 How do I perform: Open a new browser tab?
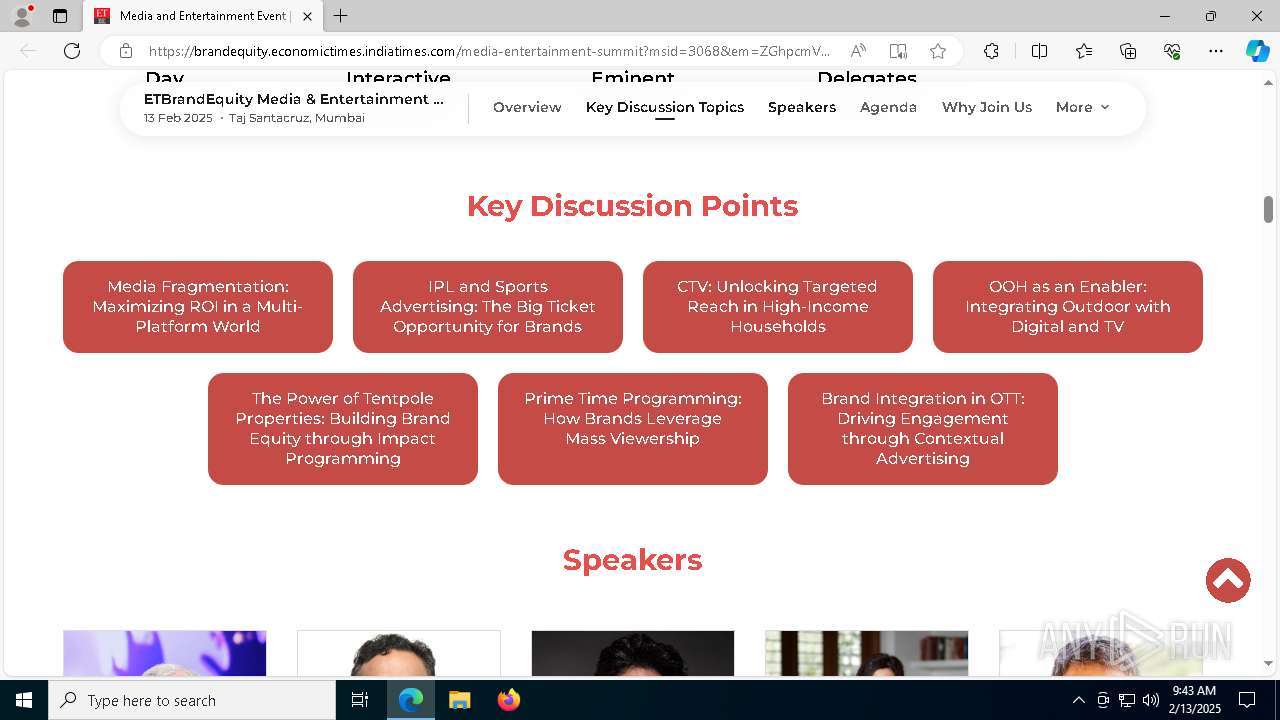coord(340,16)
